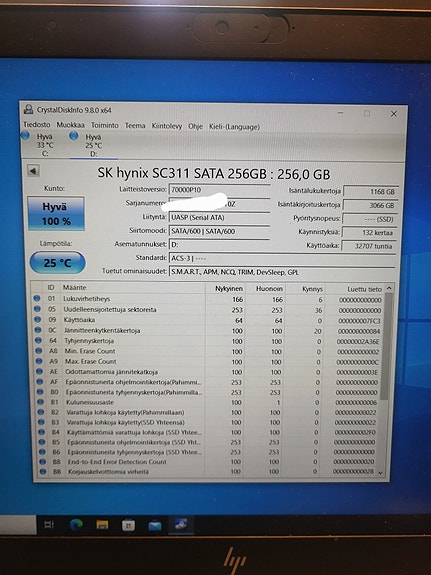Image resolution: width=431 pixels, height=575 pixels.
Task: Open the Microsoft Store taskbar icon
Action: 128,525
